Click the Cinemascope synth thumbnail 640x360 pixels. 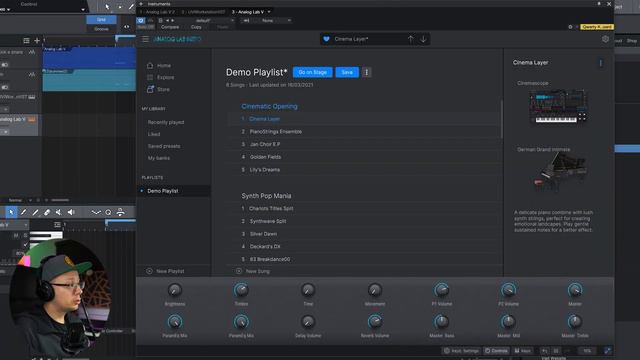(x=558, y=107)
